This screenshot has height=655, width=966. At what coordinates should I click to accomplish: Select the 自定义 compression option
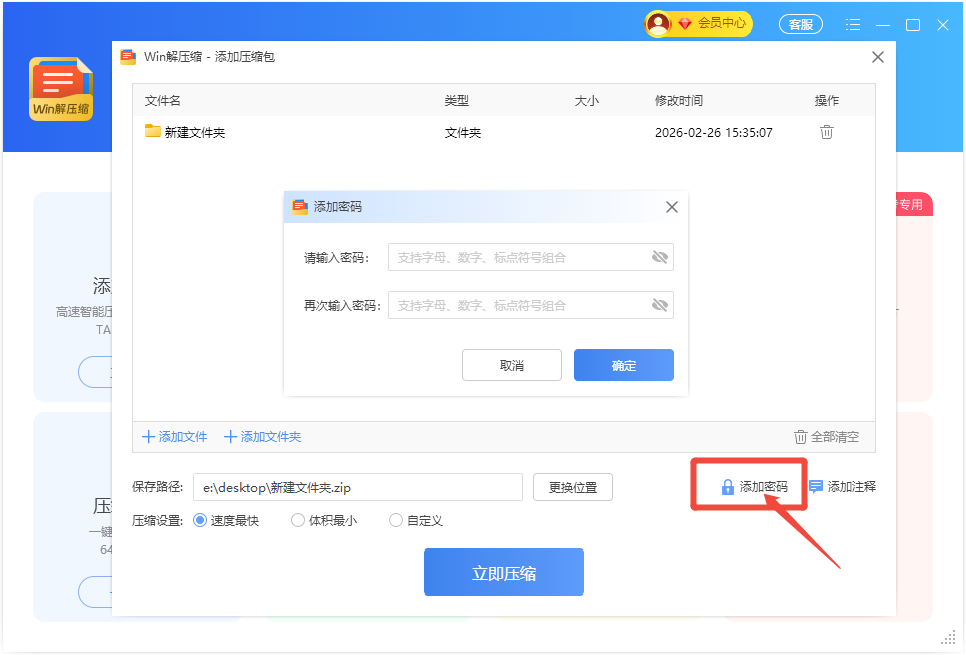click(x=396, y=520)
